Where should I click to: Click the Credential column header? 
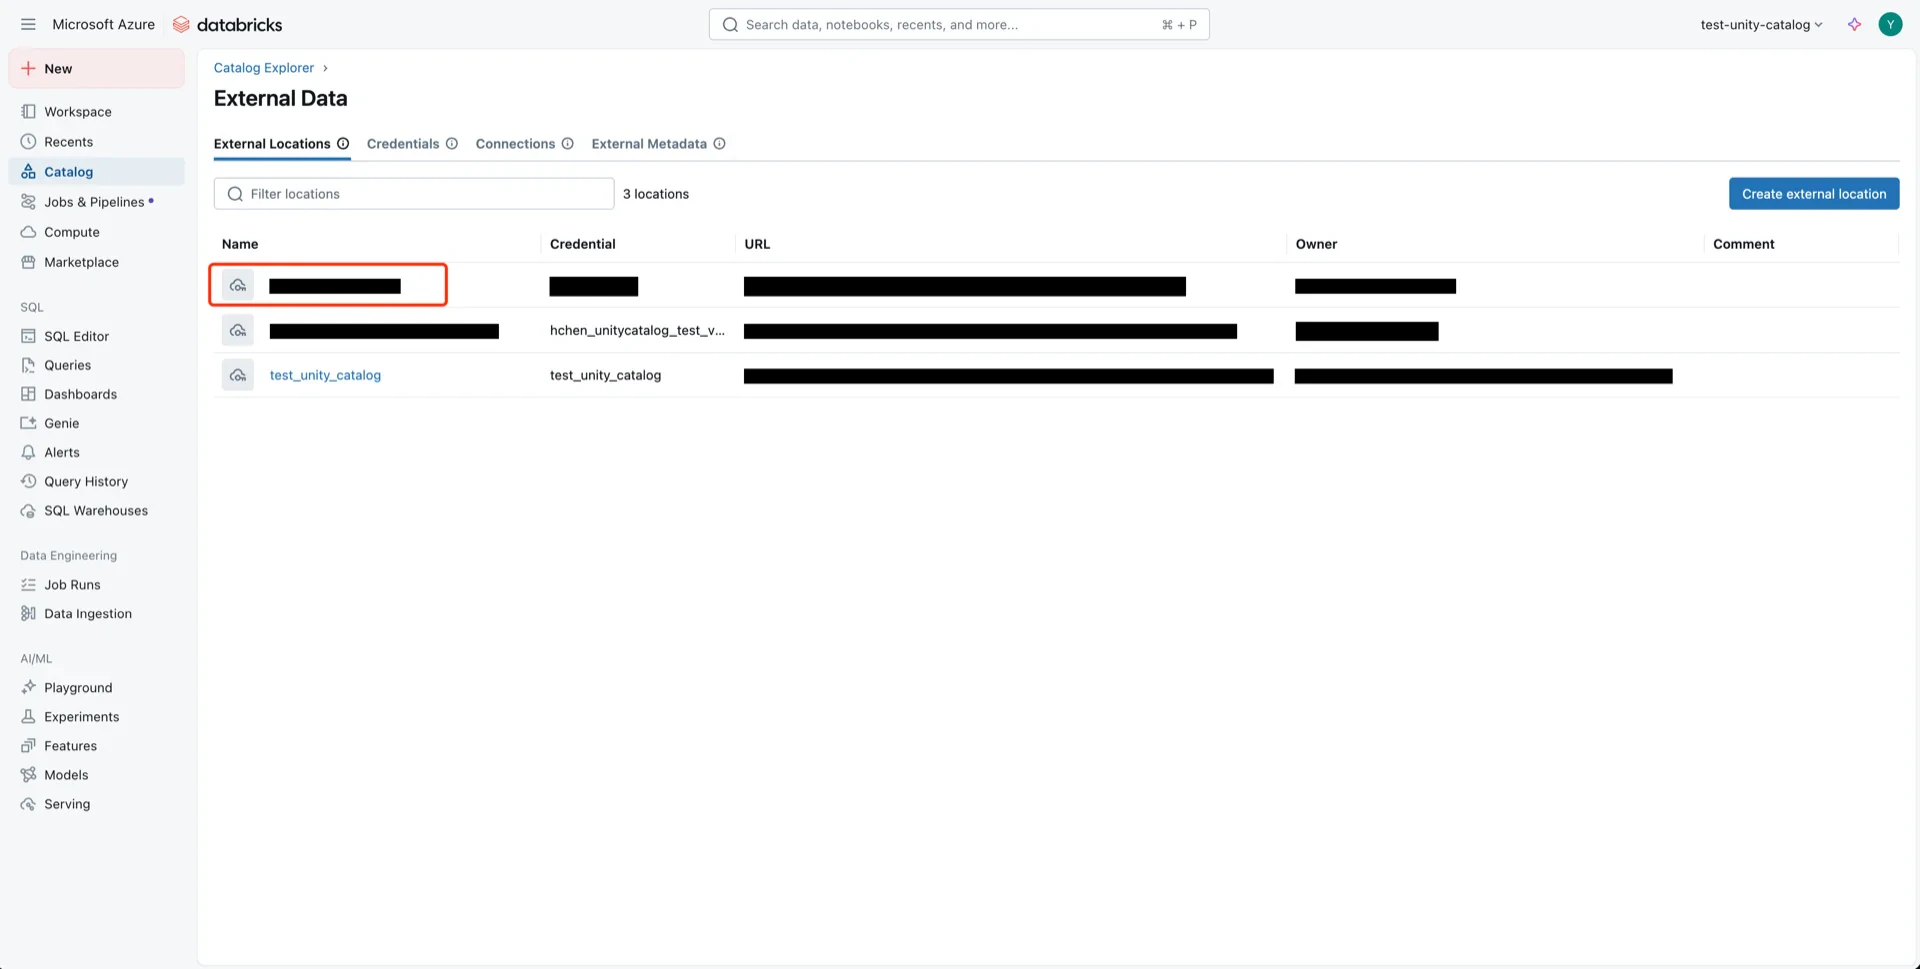pyautogui.click(x=583, y=243)
